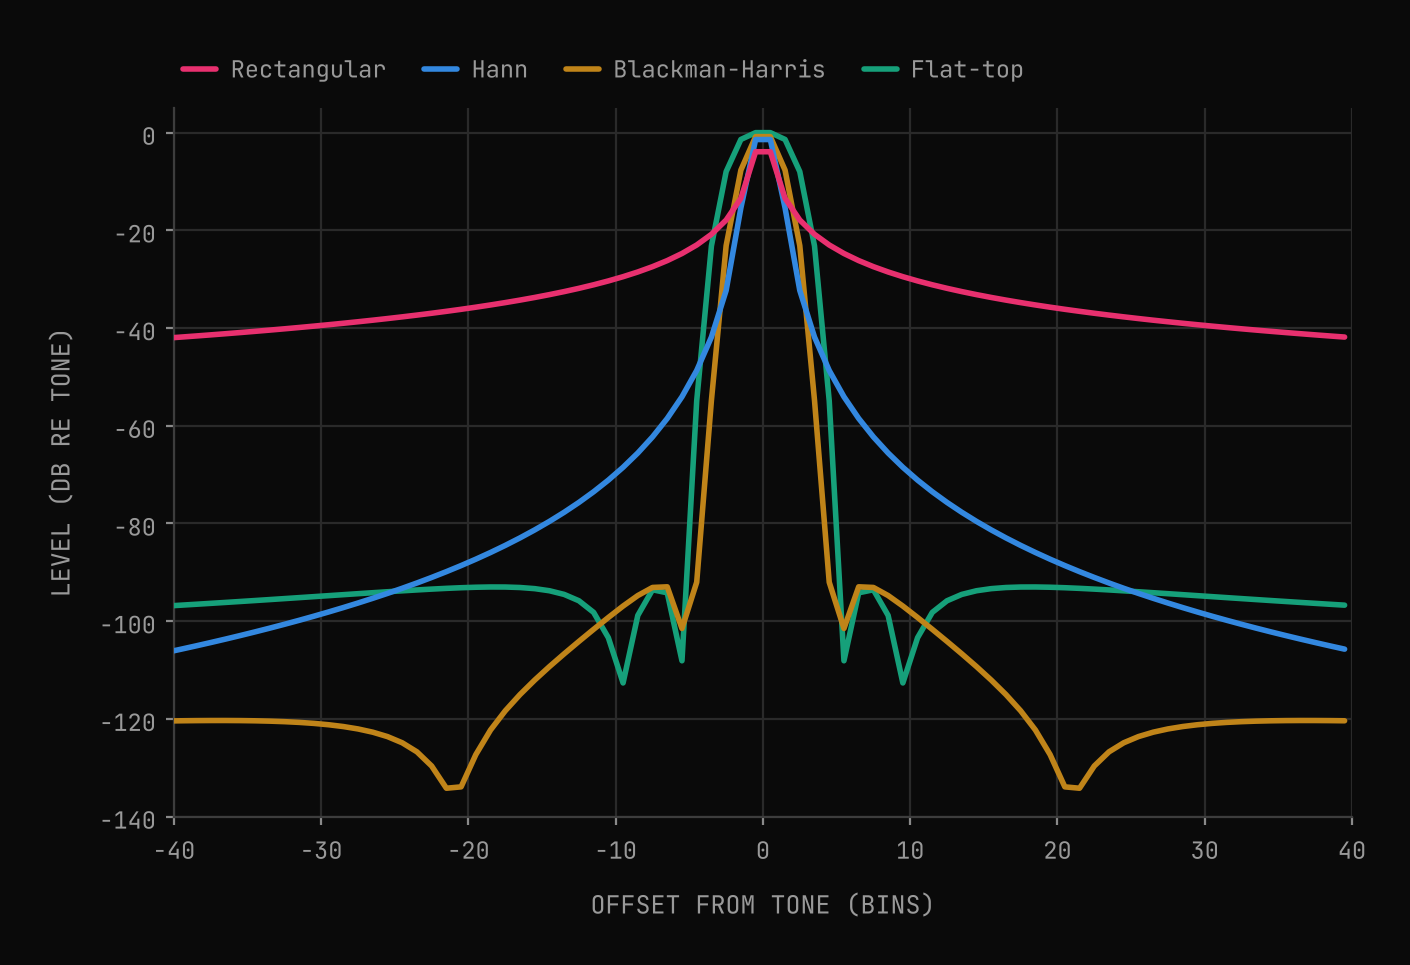Click the orange Blackman-Harris legend line swatch
Viewport: 1410px width, 965px height.
582,69
